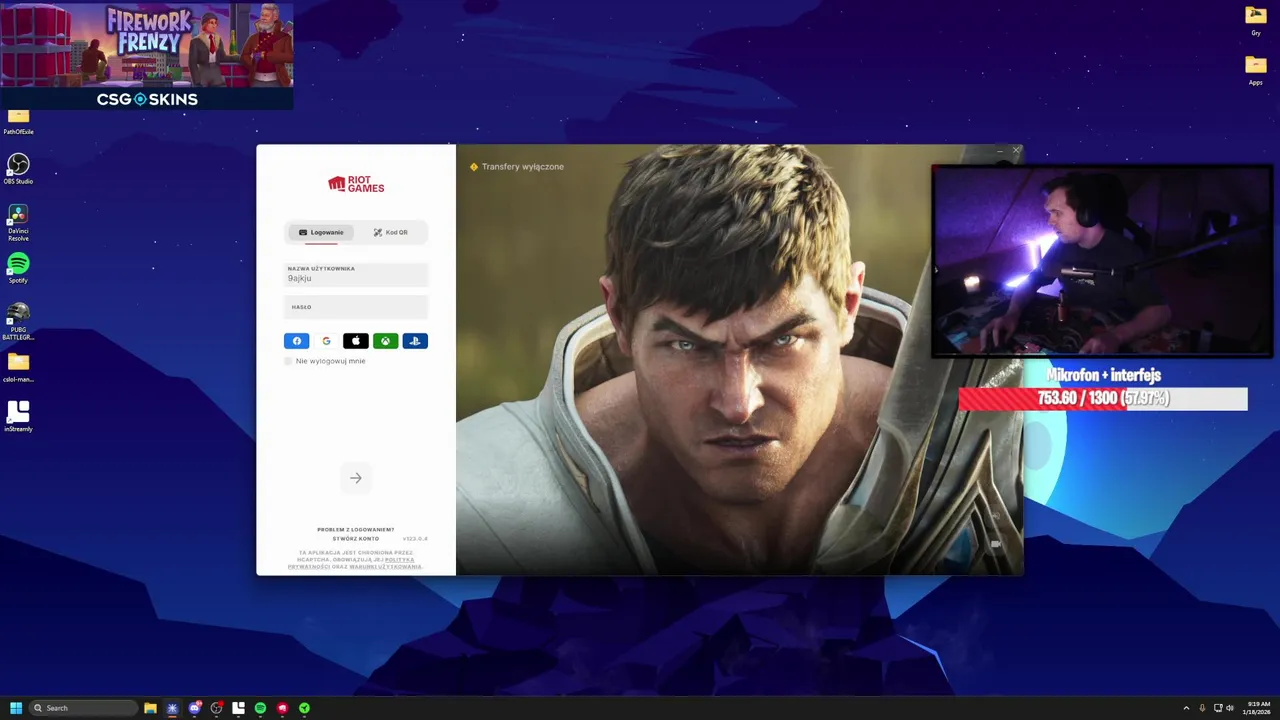Click the Mikrofon + interfejs progress bar
The image size is (1280, 720).
tap(1103, 399)
